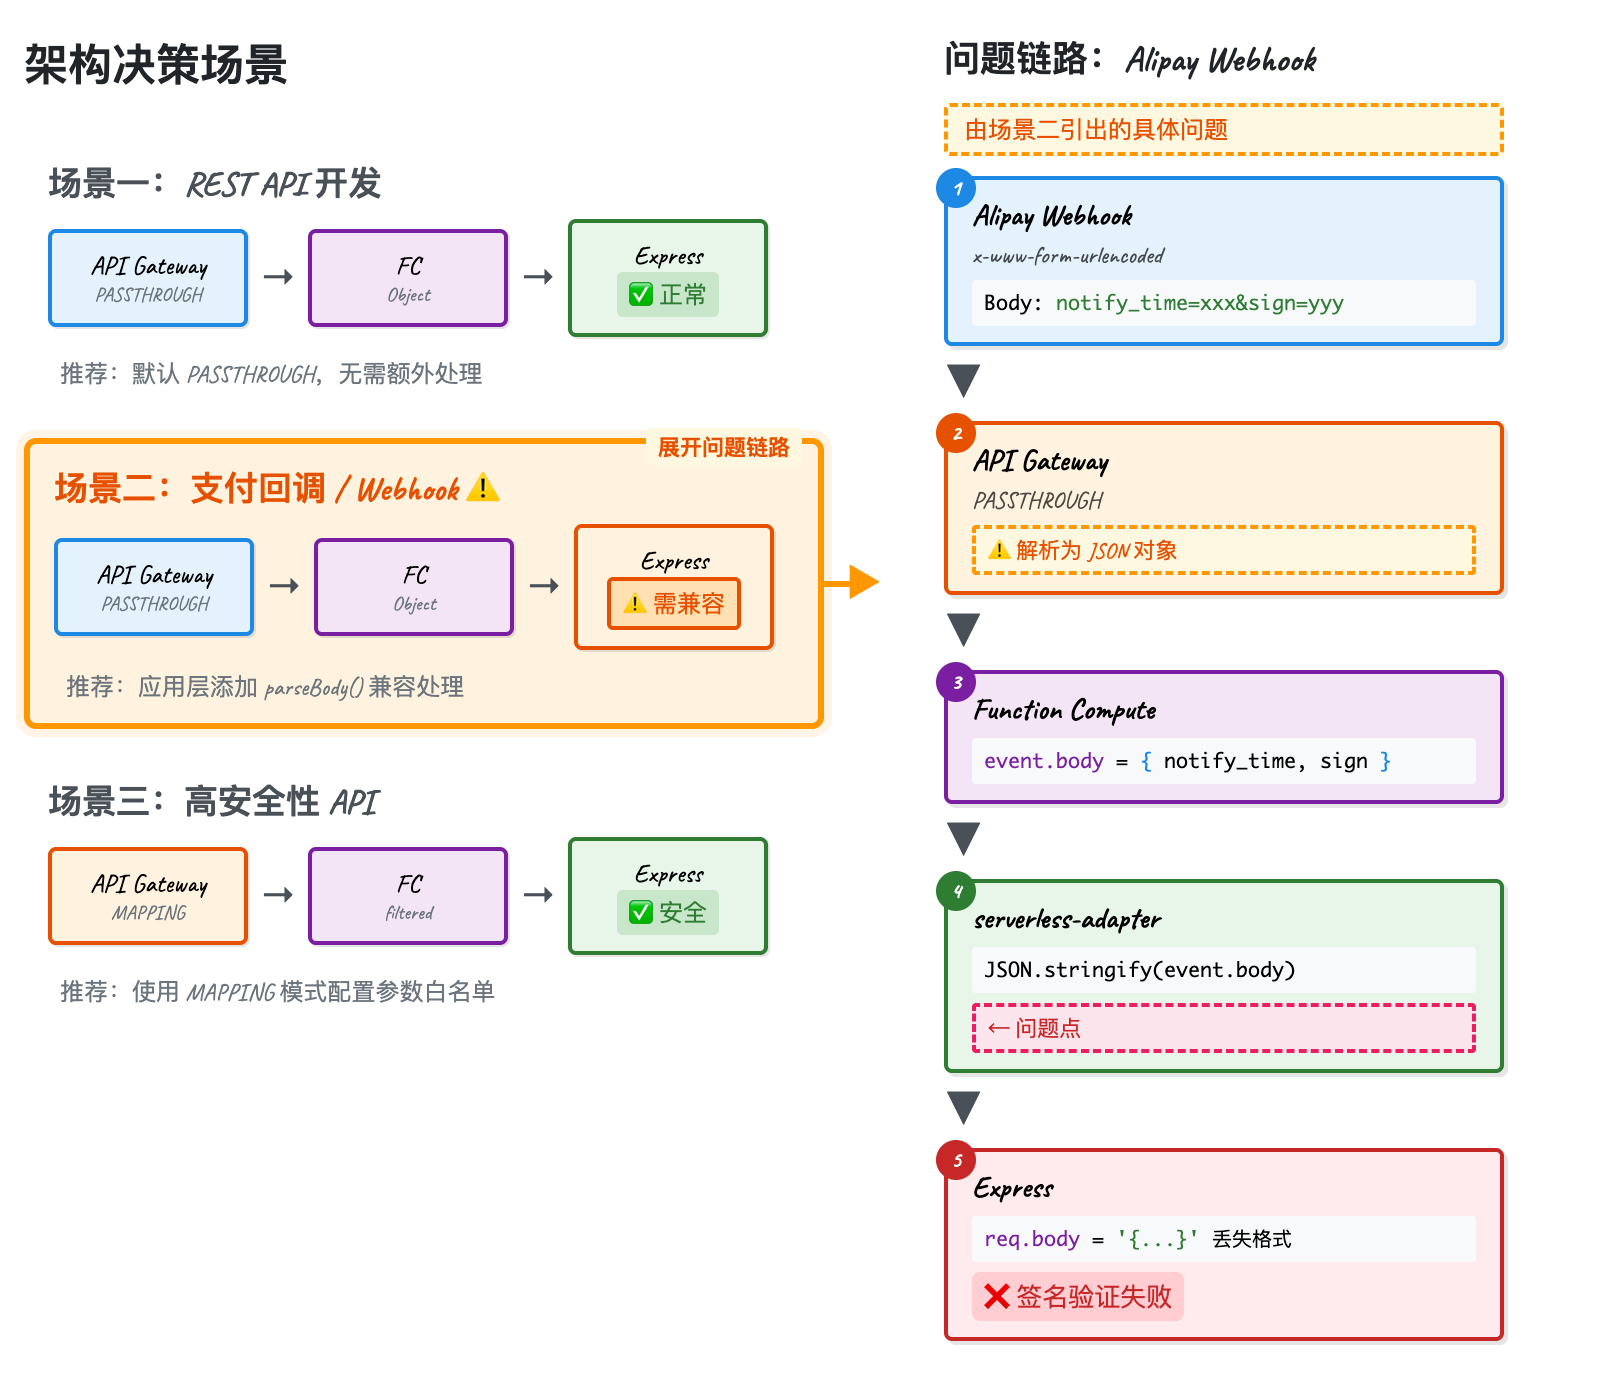Click numbered badge 1 on Alipay Webhook card

(958, 187)
